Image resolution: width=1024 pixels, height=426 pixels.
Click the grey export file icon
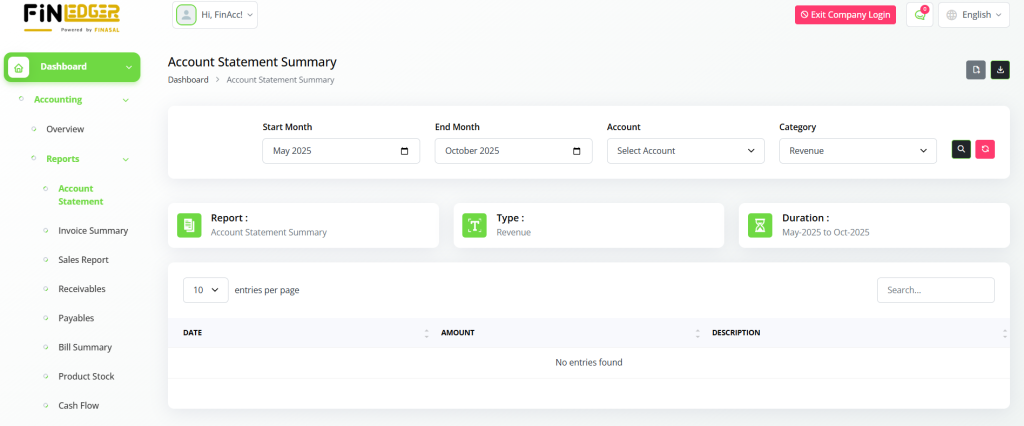tap(976, 70)
